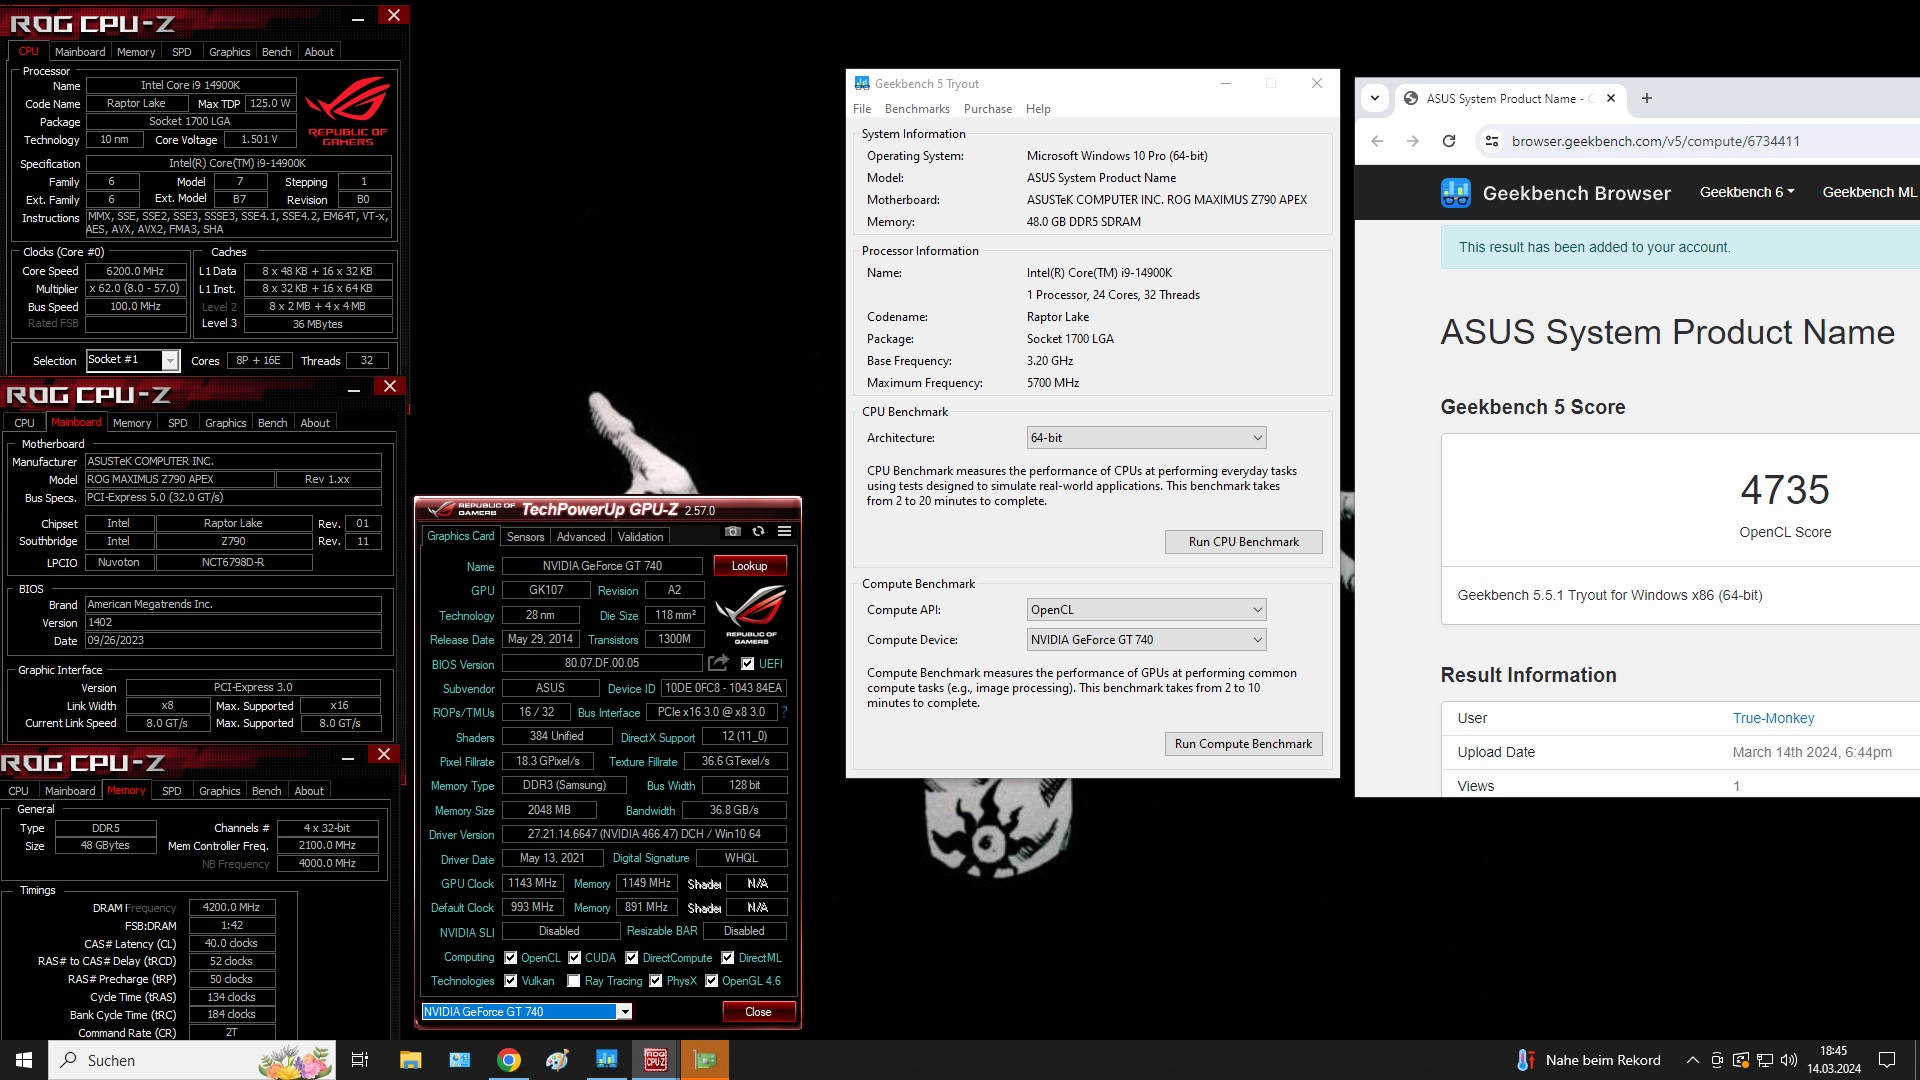
Task: Open the Windows Start menu
Action: (x=24, y=1060)
